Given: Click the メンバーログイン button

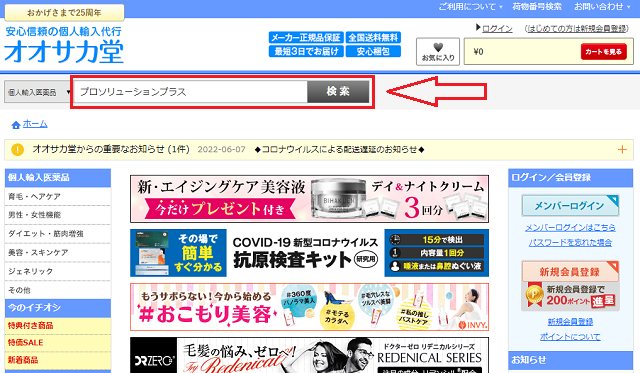Looking at the screenshot, I should pyautogui.click(x=570, y=206).
